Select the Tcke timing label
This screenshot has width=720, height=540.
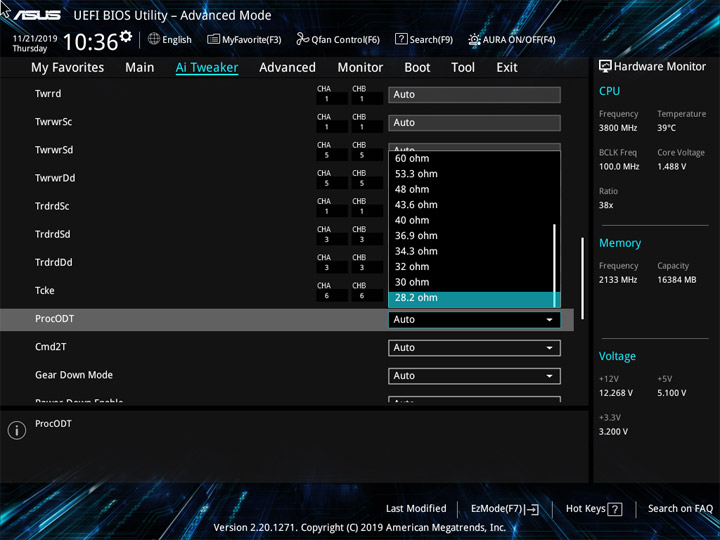pos(45,290)
